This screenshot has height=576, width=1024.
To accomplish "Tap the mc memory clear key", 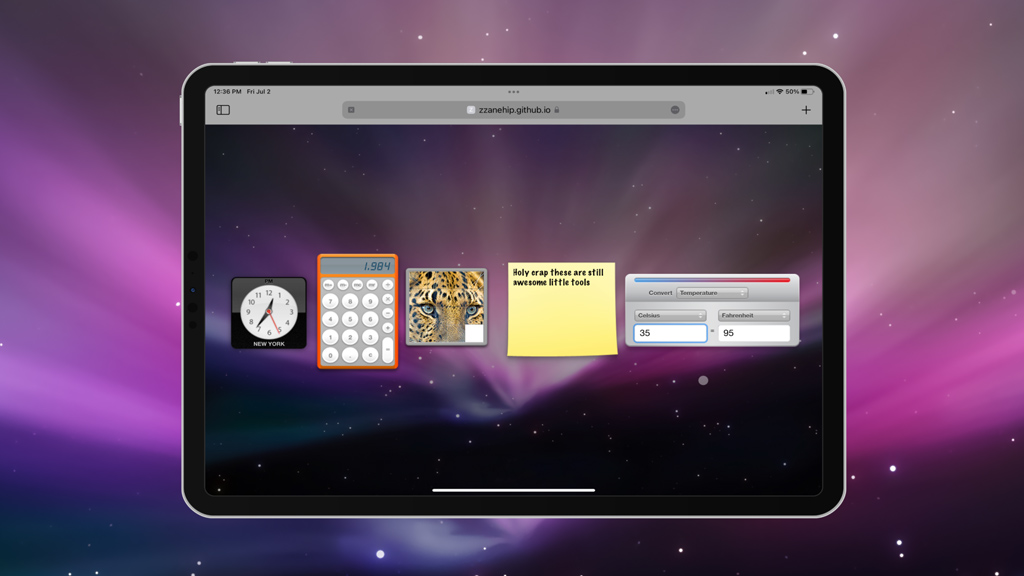I will (355, 284).
